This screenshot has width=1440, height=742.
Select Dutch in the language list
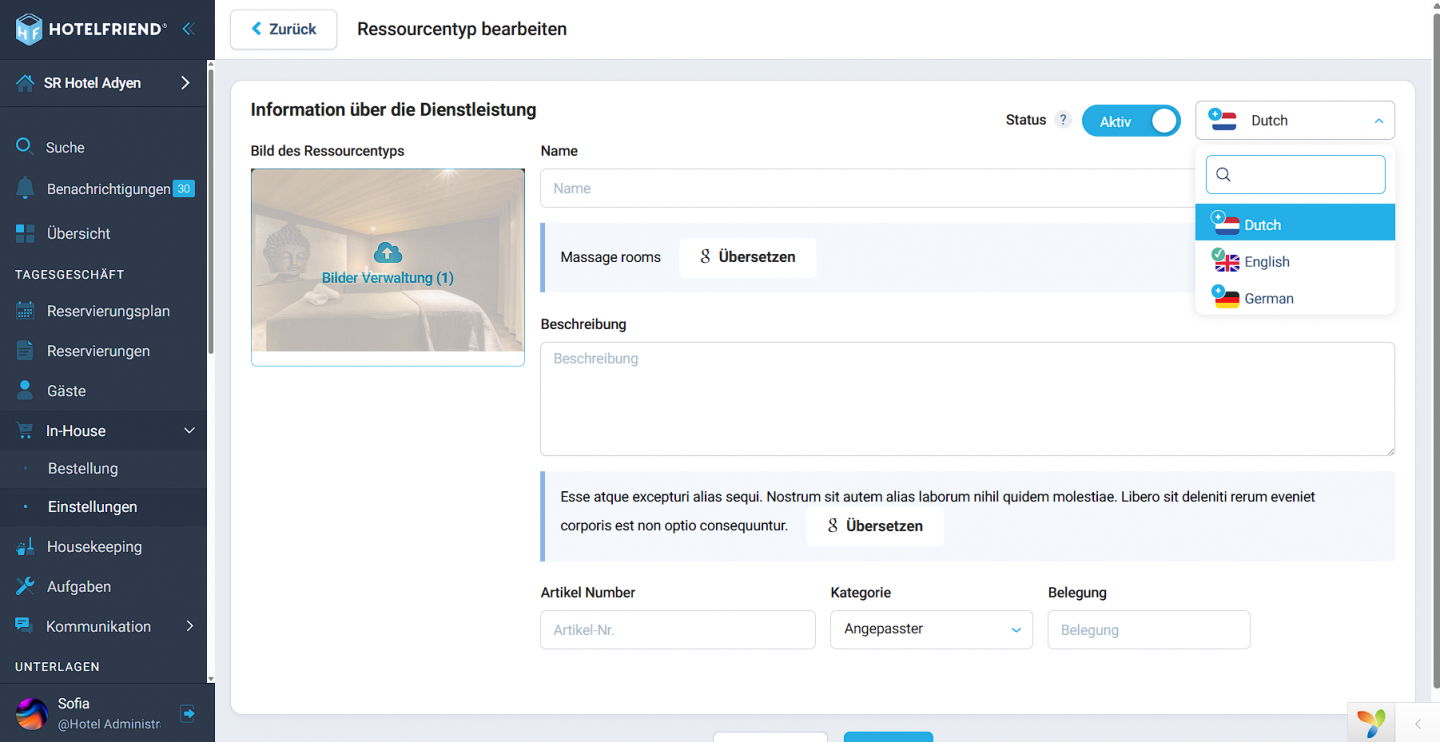[1295, 223]
